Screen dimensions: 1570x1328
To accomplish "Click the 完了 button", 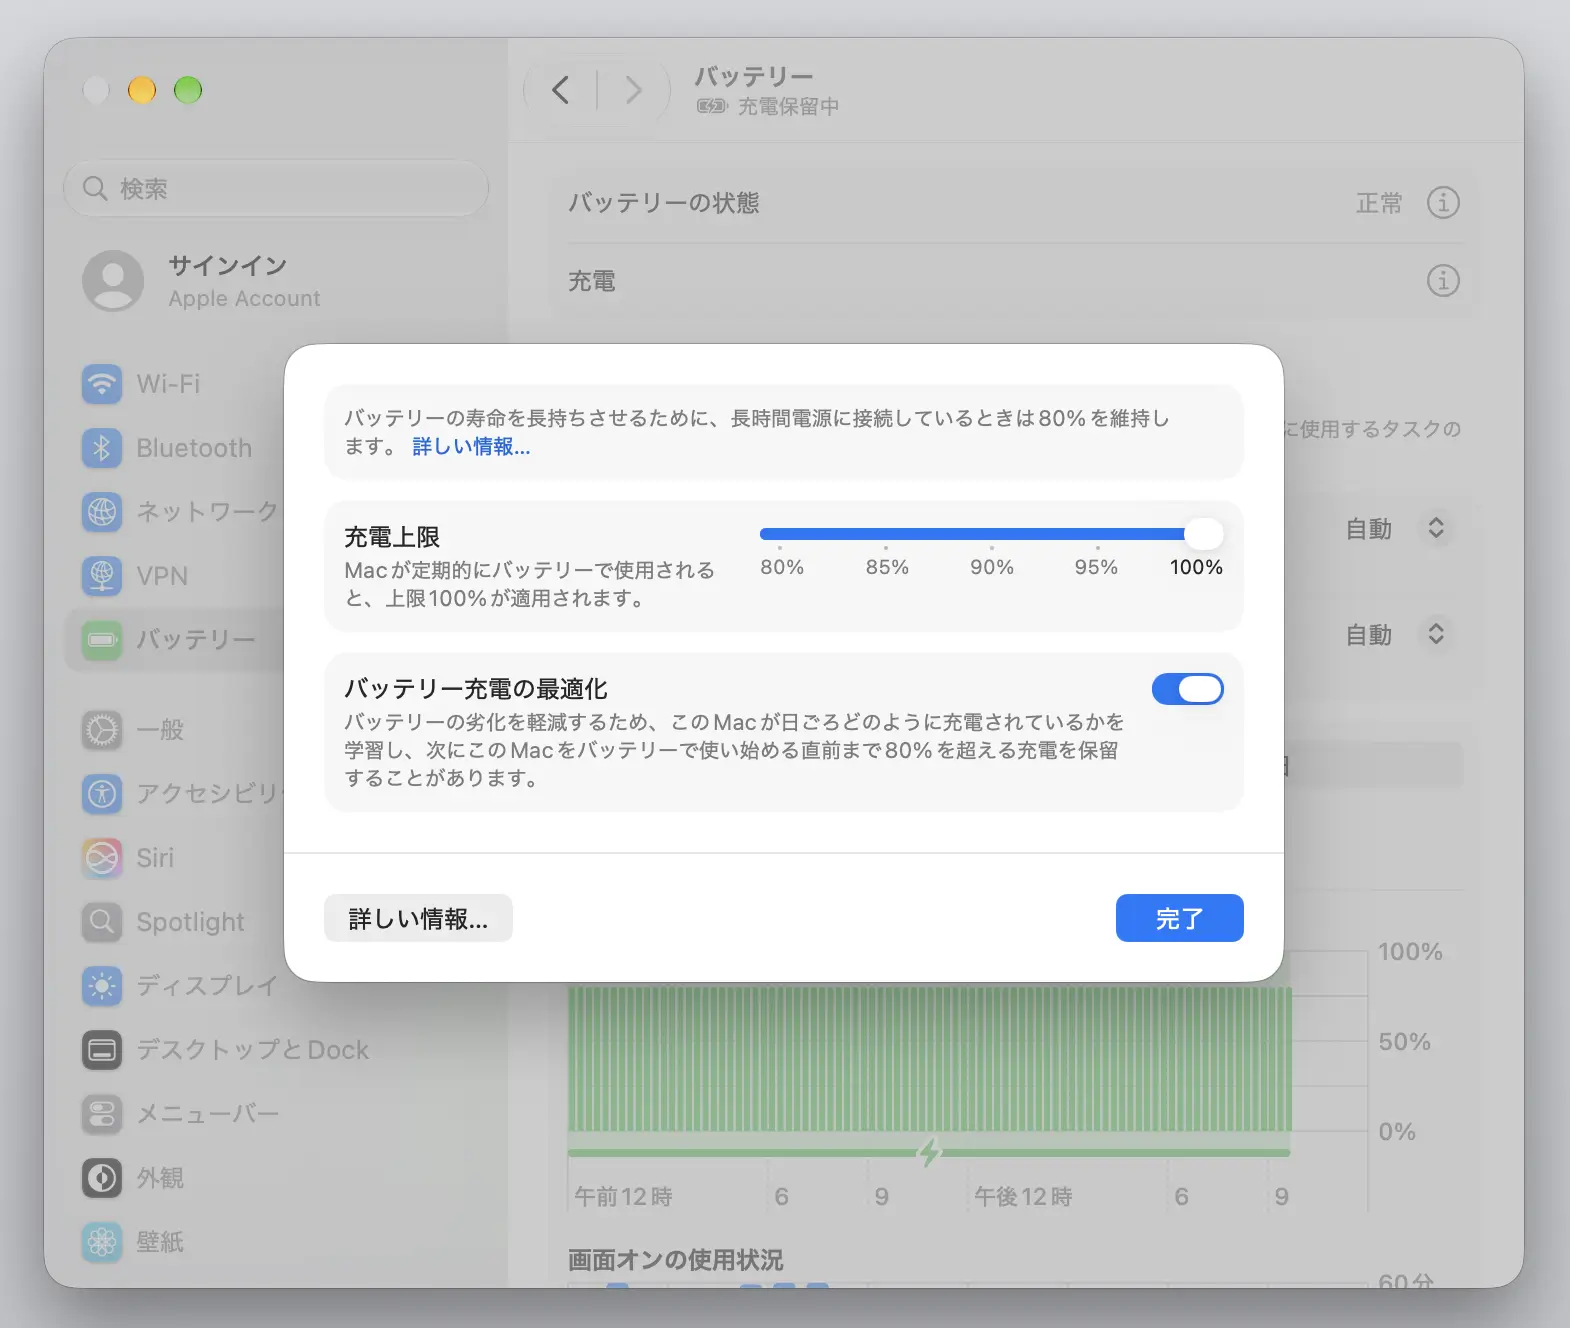I will (x=1180, y=918).
